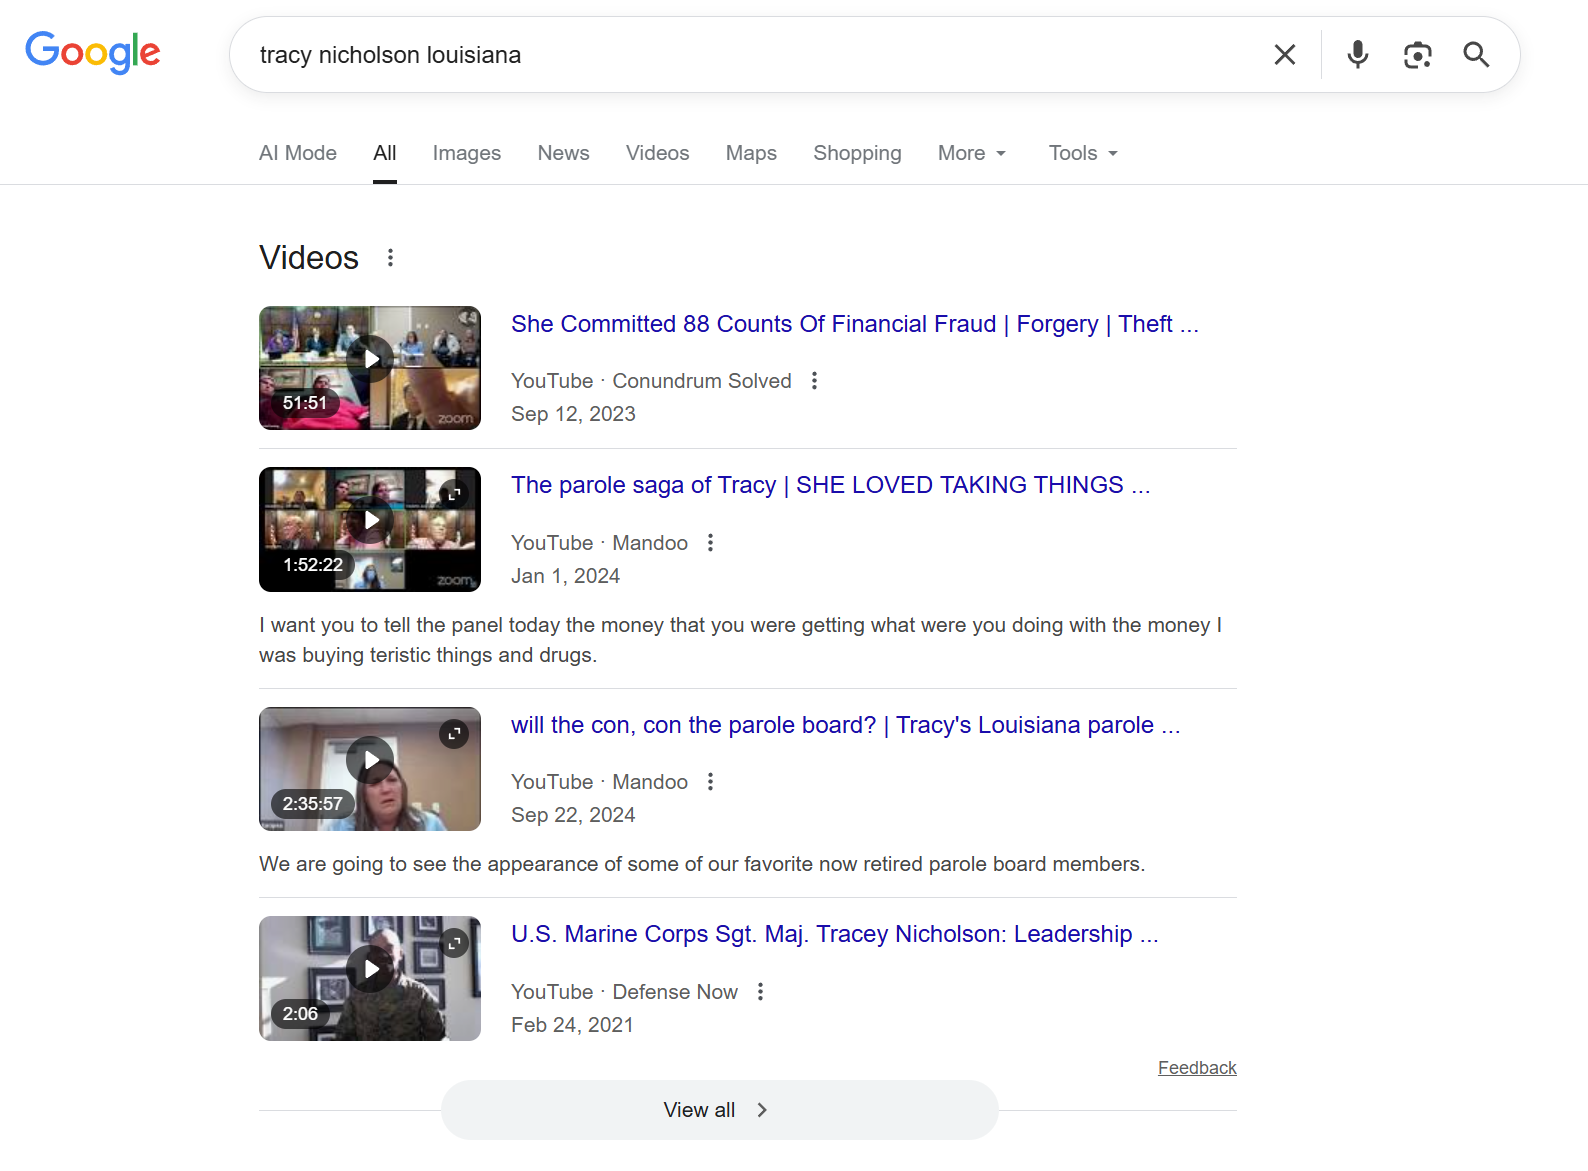Switch to Images tab

tap(467, 153)
